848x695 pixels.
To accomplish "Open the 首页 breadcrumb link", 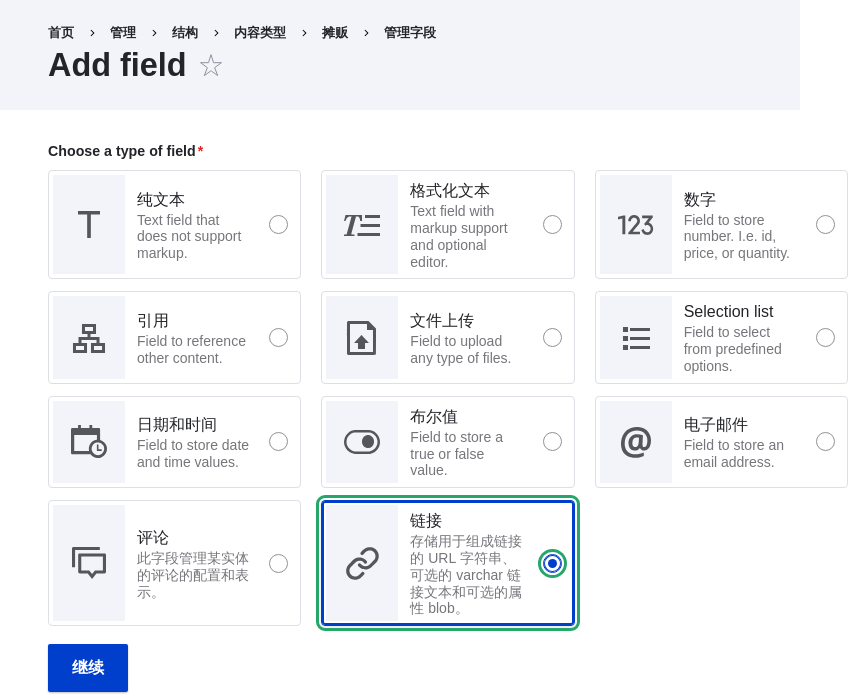I will pyautogui.click(x=61, y=32).
